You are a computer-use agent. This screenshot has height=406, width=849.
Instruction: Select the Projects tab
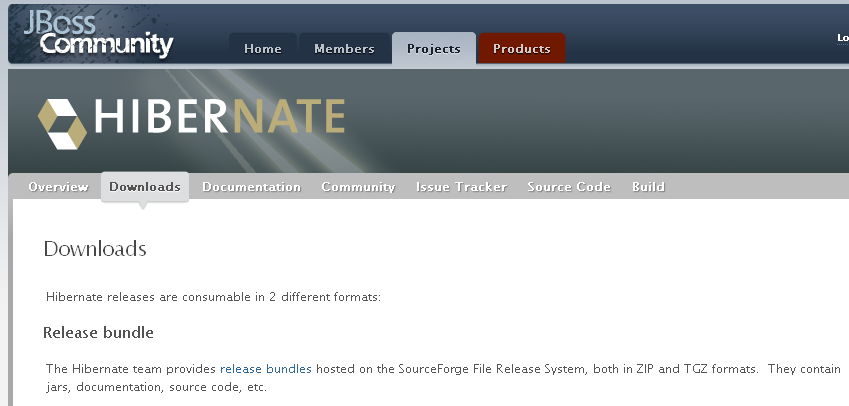click(x=434, y=49)
